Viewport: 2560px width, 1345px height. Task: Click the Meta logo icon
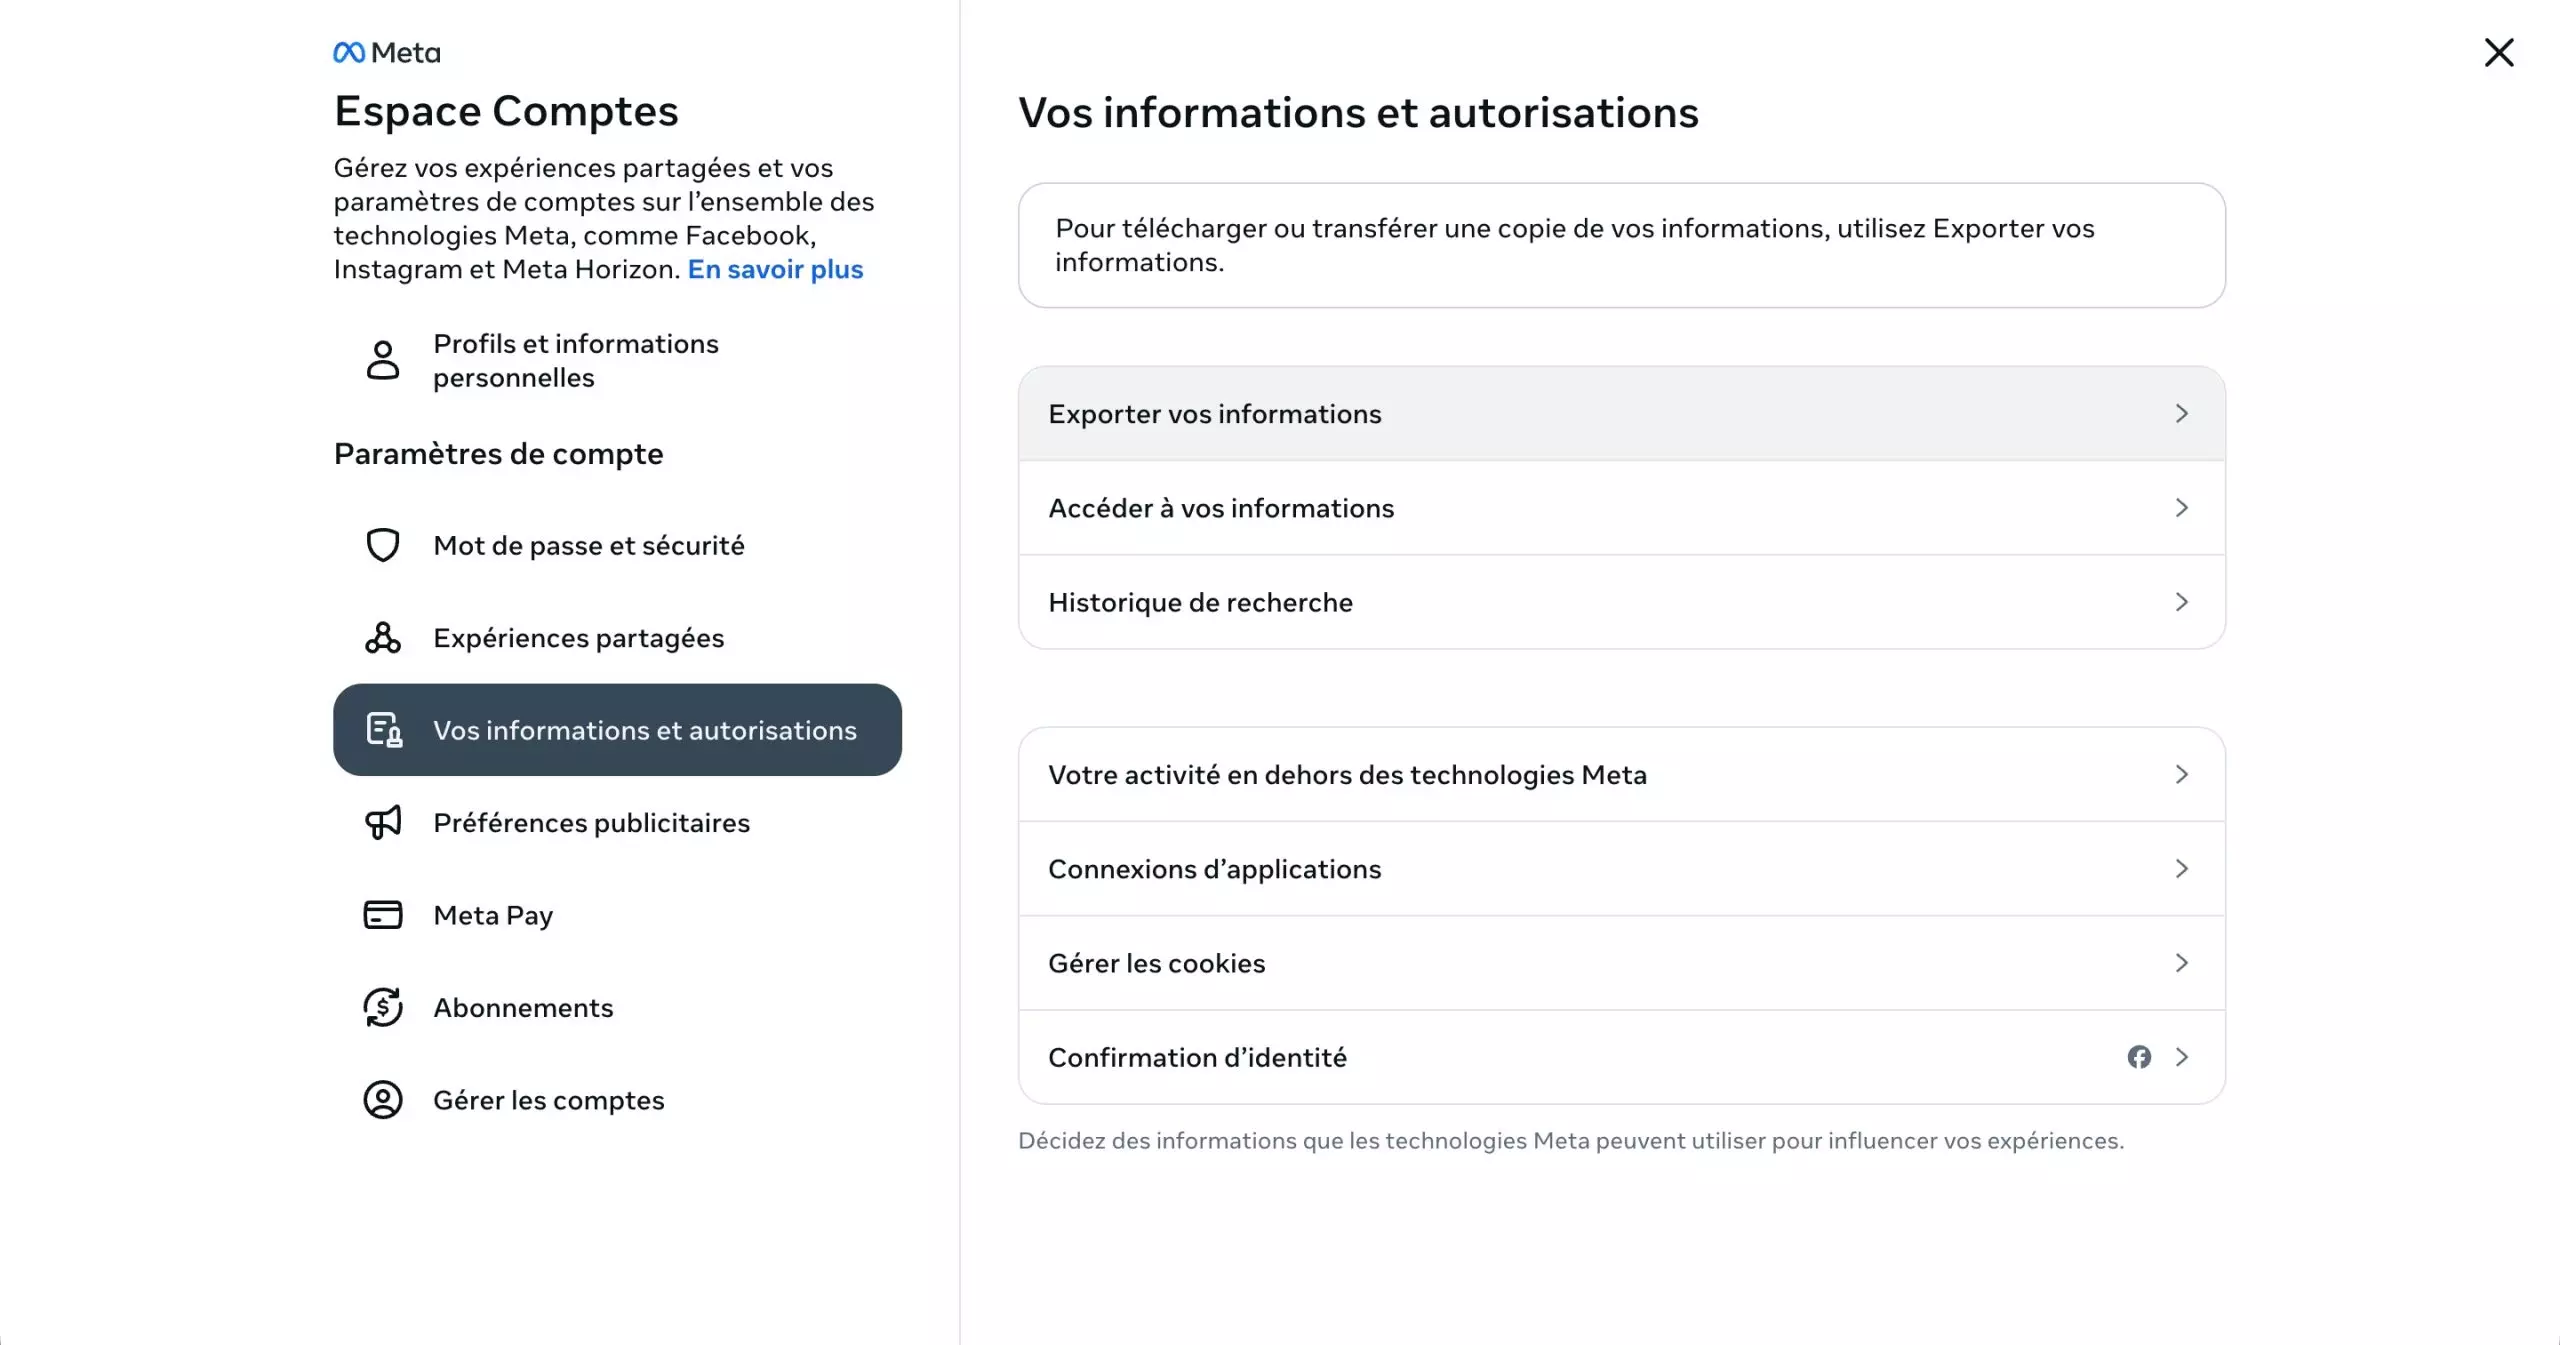click(x=349, y=52)
